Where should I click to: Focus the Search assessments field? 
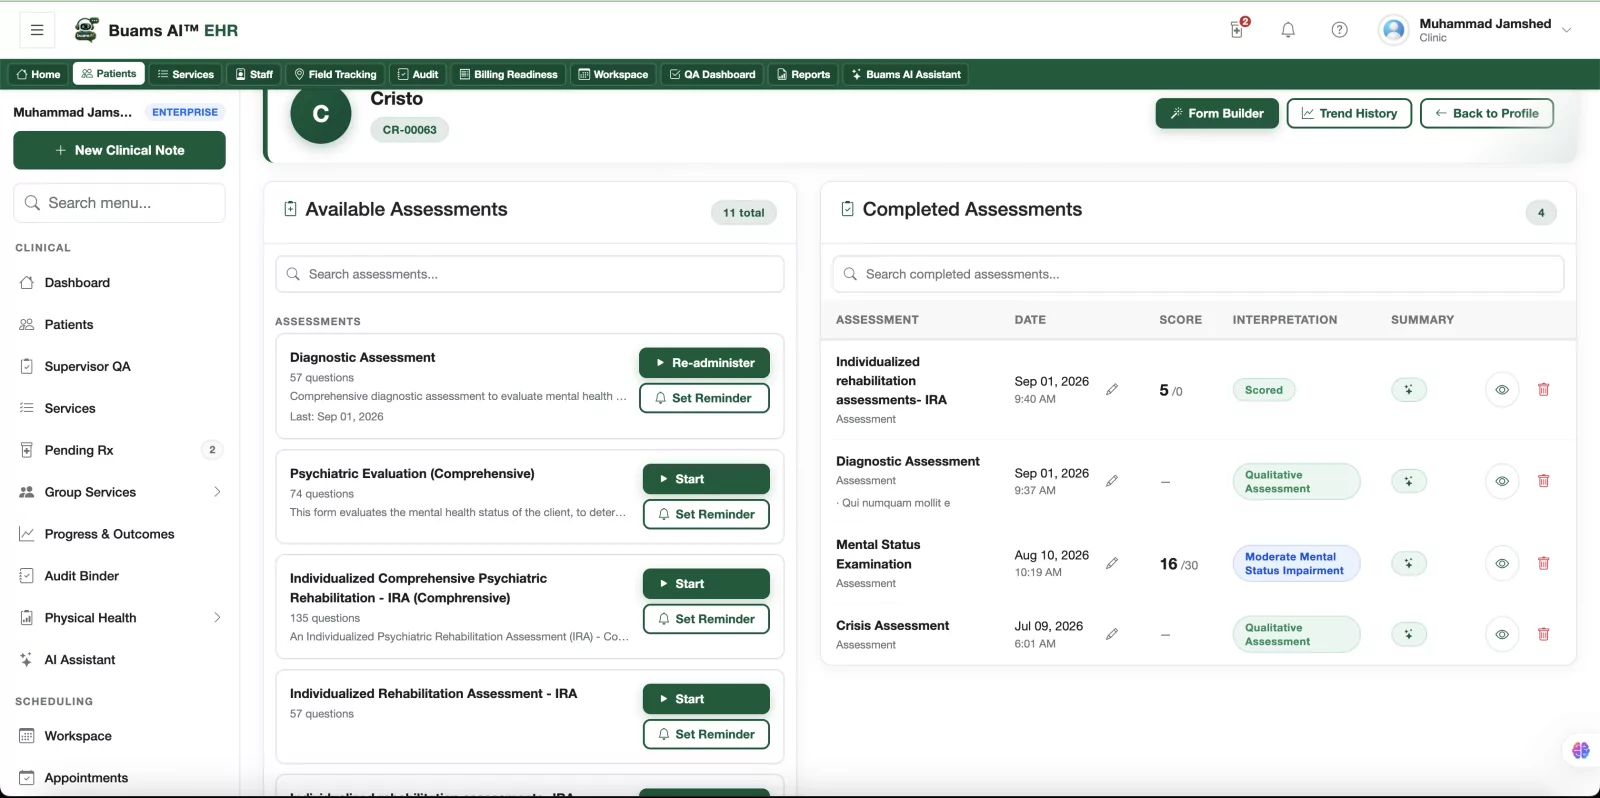tap(530, 274)
